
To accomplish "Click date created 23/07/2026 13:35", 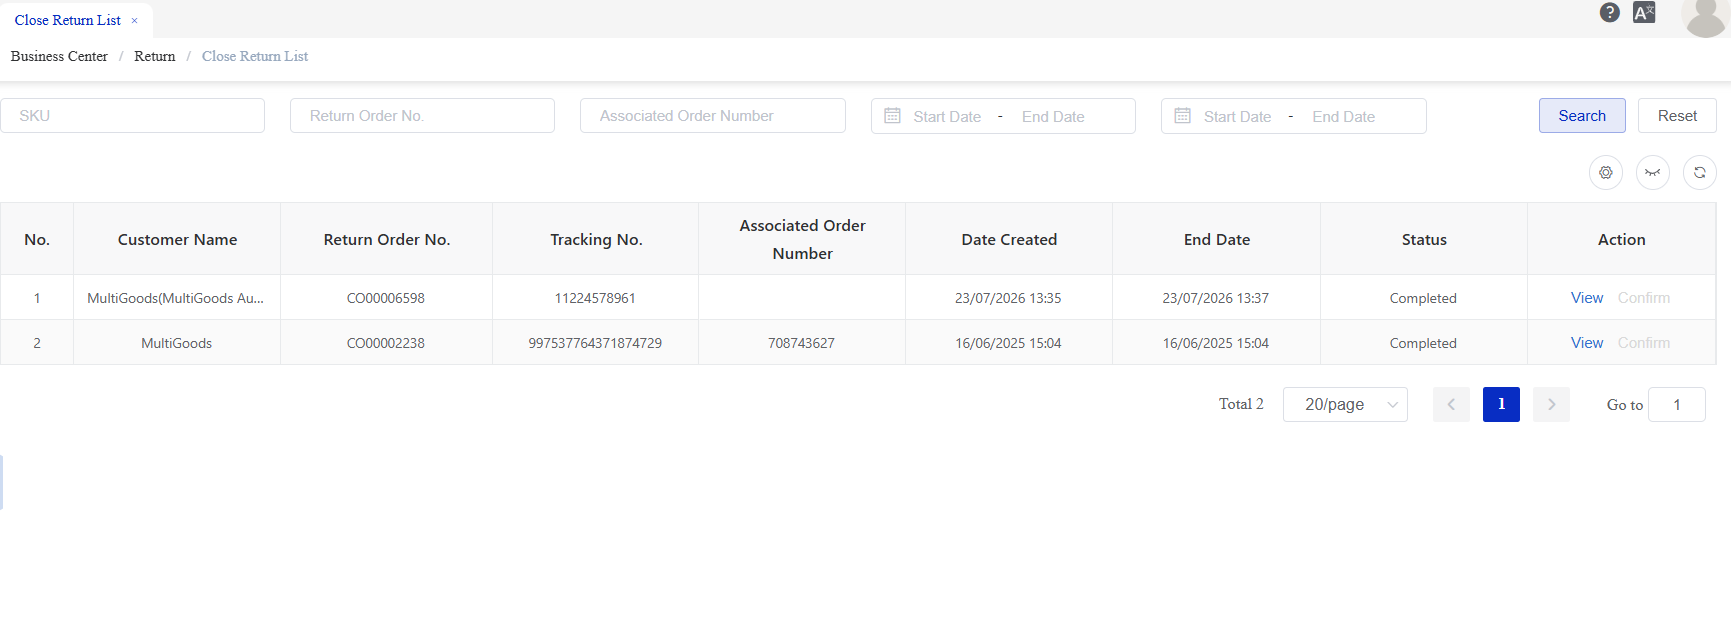I will pos(1008,298).
